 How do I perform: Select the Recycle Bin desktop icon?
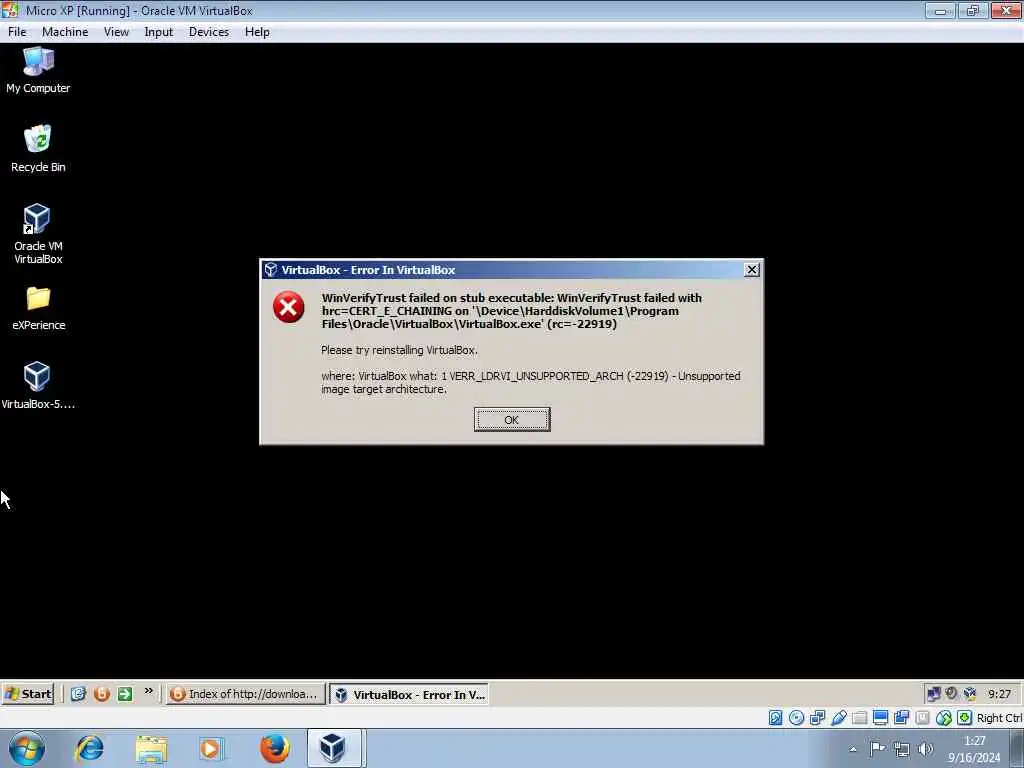coord(38,149)
